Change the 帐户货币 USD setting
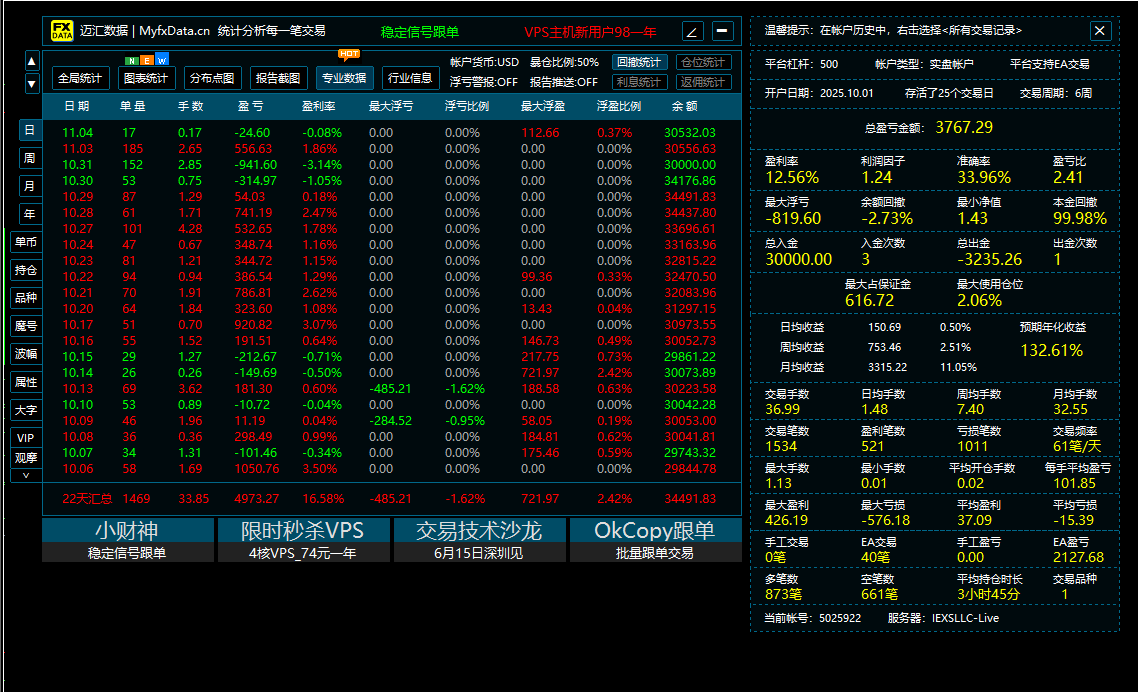 pyautogui.click(x=484, y=62)
